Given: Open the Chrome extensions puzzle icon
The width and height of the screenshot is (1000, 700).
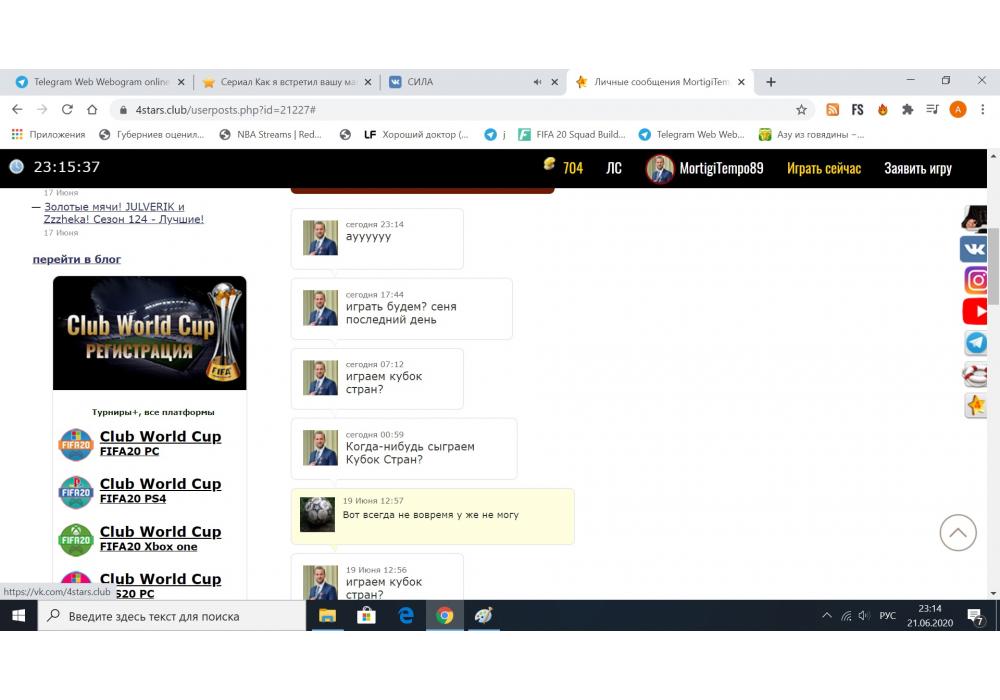Looking at the screenshot, I should point(908,110).
